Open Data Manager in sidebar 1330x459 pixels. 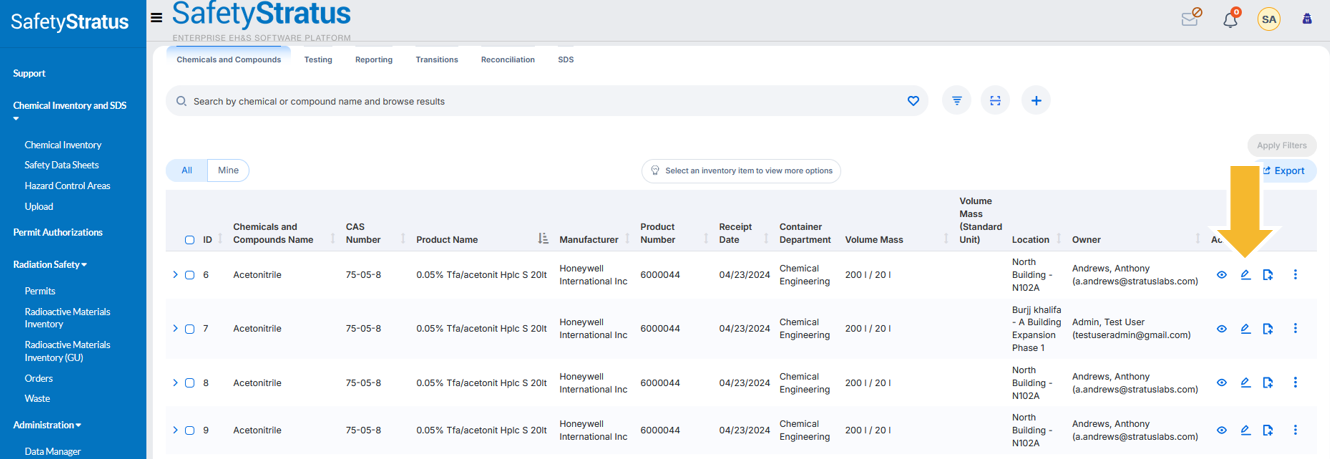pos(53,452)
